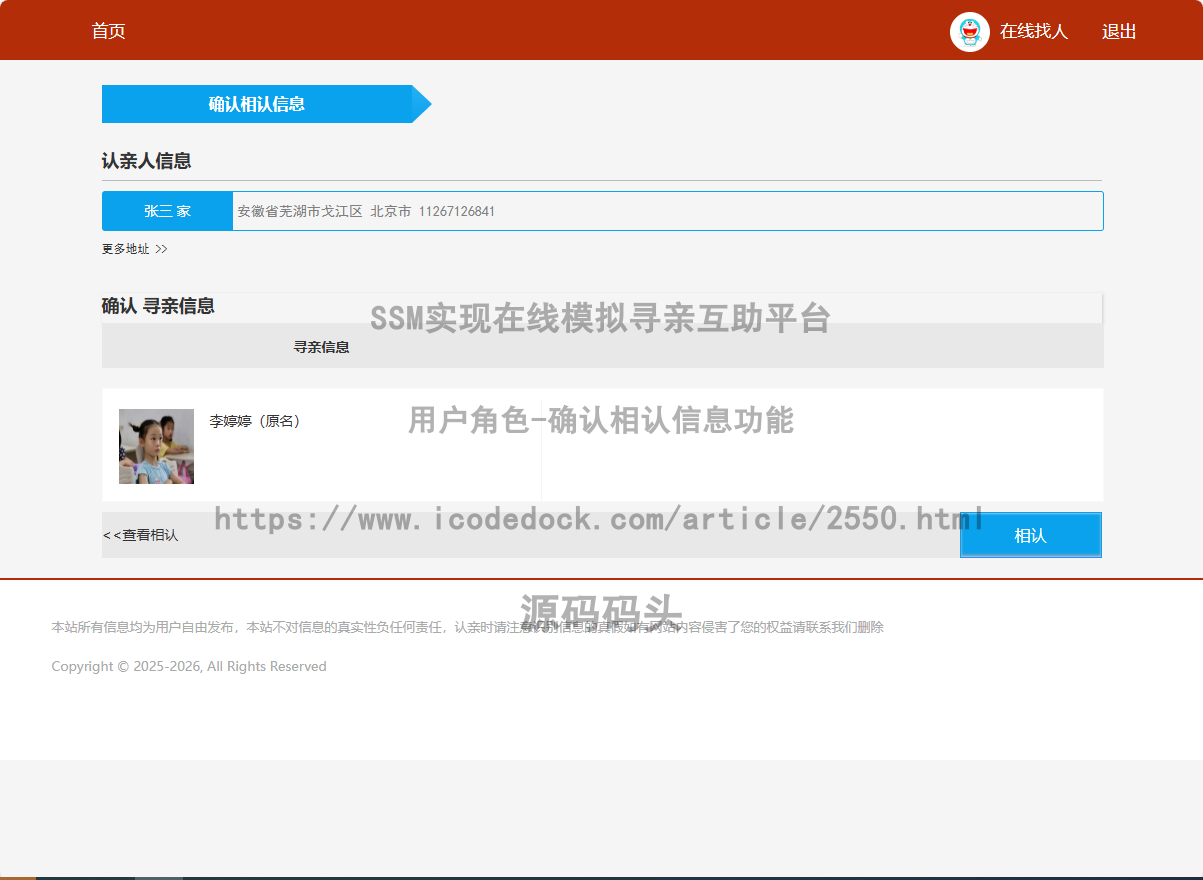Open the 首页 home link

pyautogui.click(x=109, y=31)
